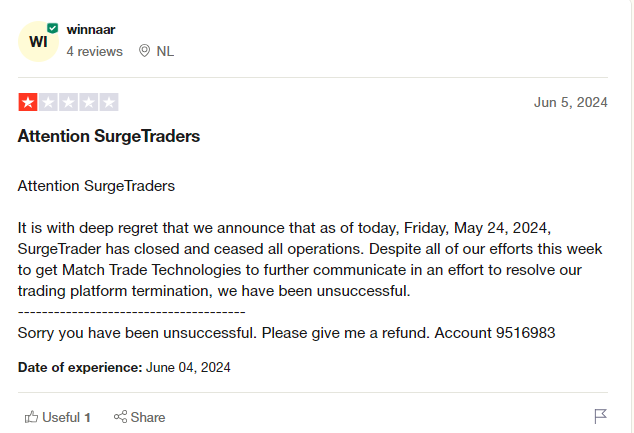Click the red first rating star

[x=27, y=102]
